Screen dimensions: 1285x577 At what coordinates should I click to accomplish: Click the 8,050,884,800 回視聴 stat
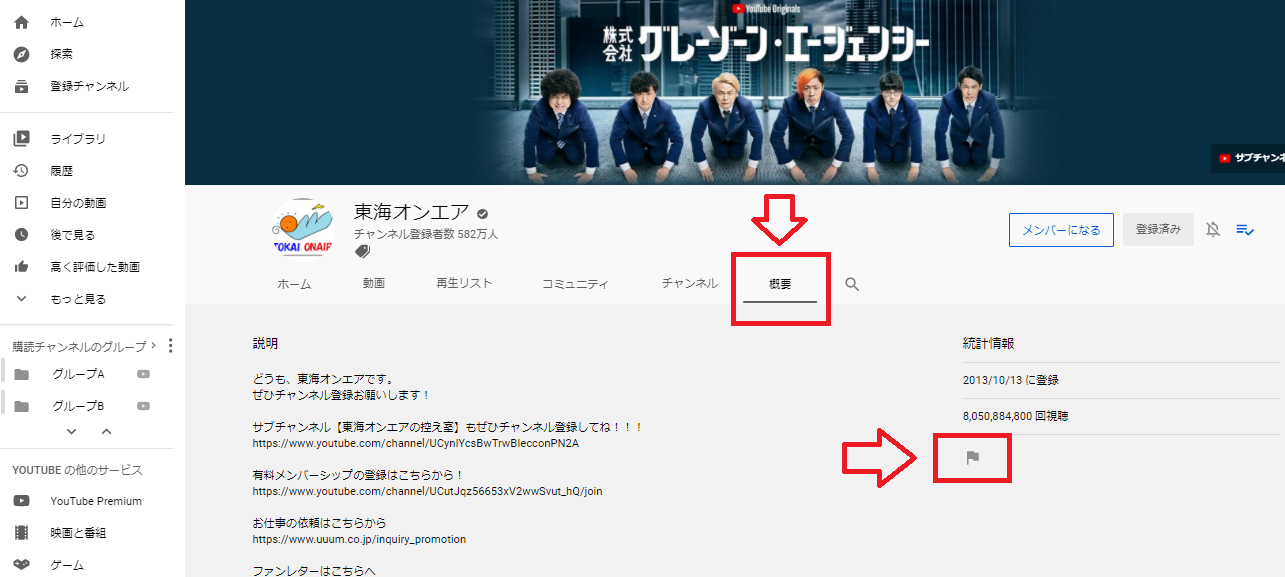pos(1015,416)
